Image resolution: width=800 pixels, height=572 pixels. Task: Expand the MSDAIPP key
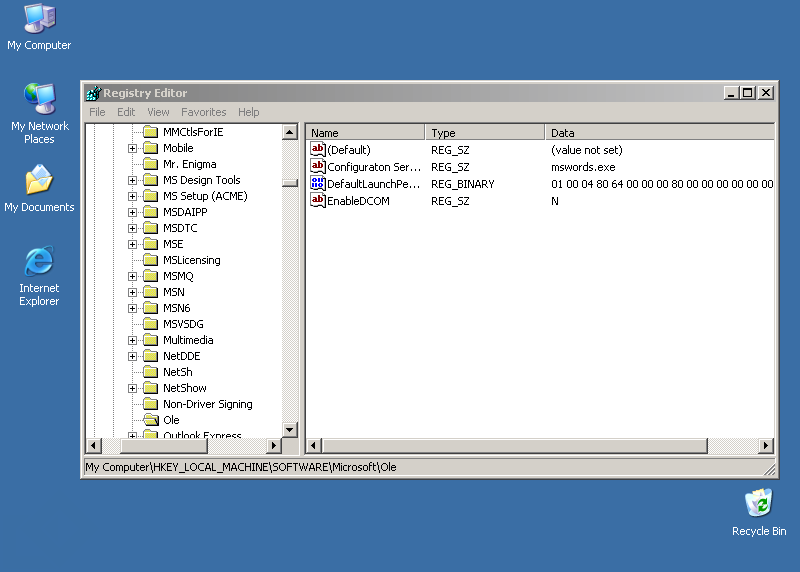point(133,212)
